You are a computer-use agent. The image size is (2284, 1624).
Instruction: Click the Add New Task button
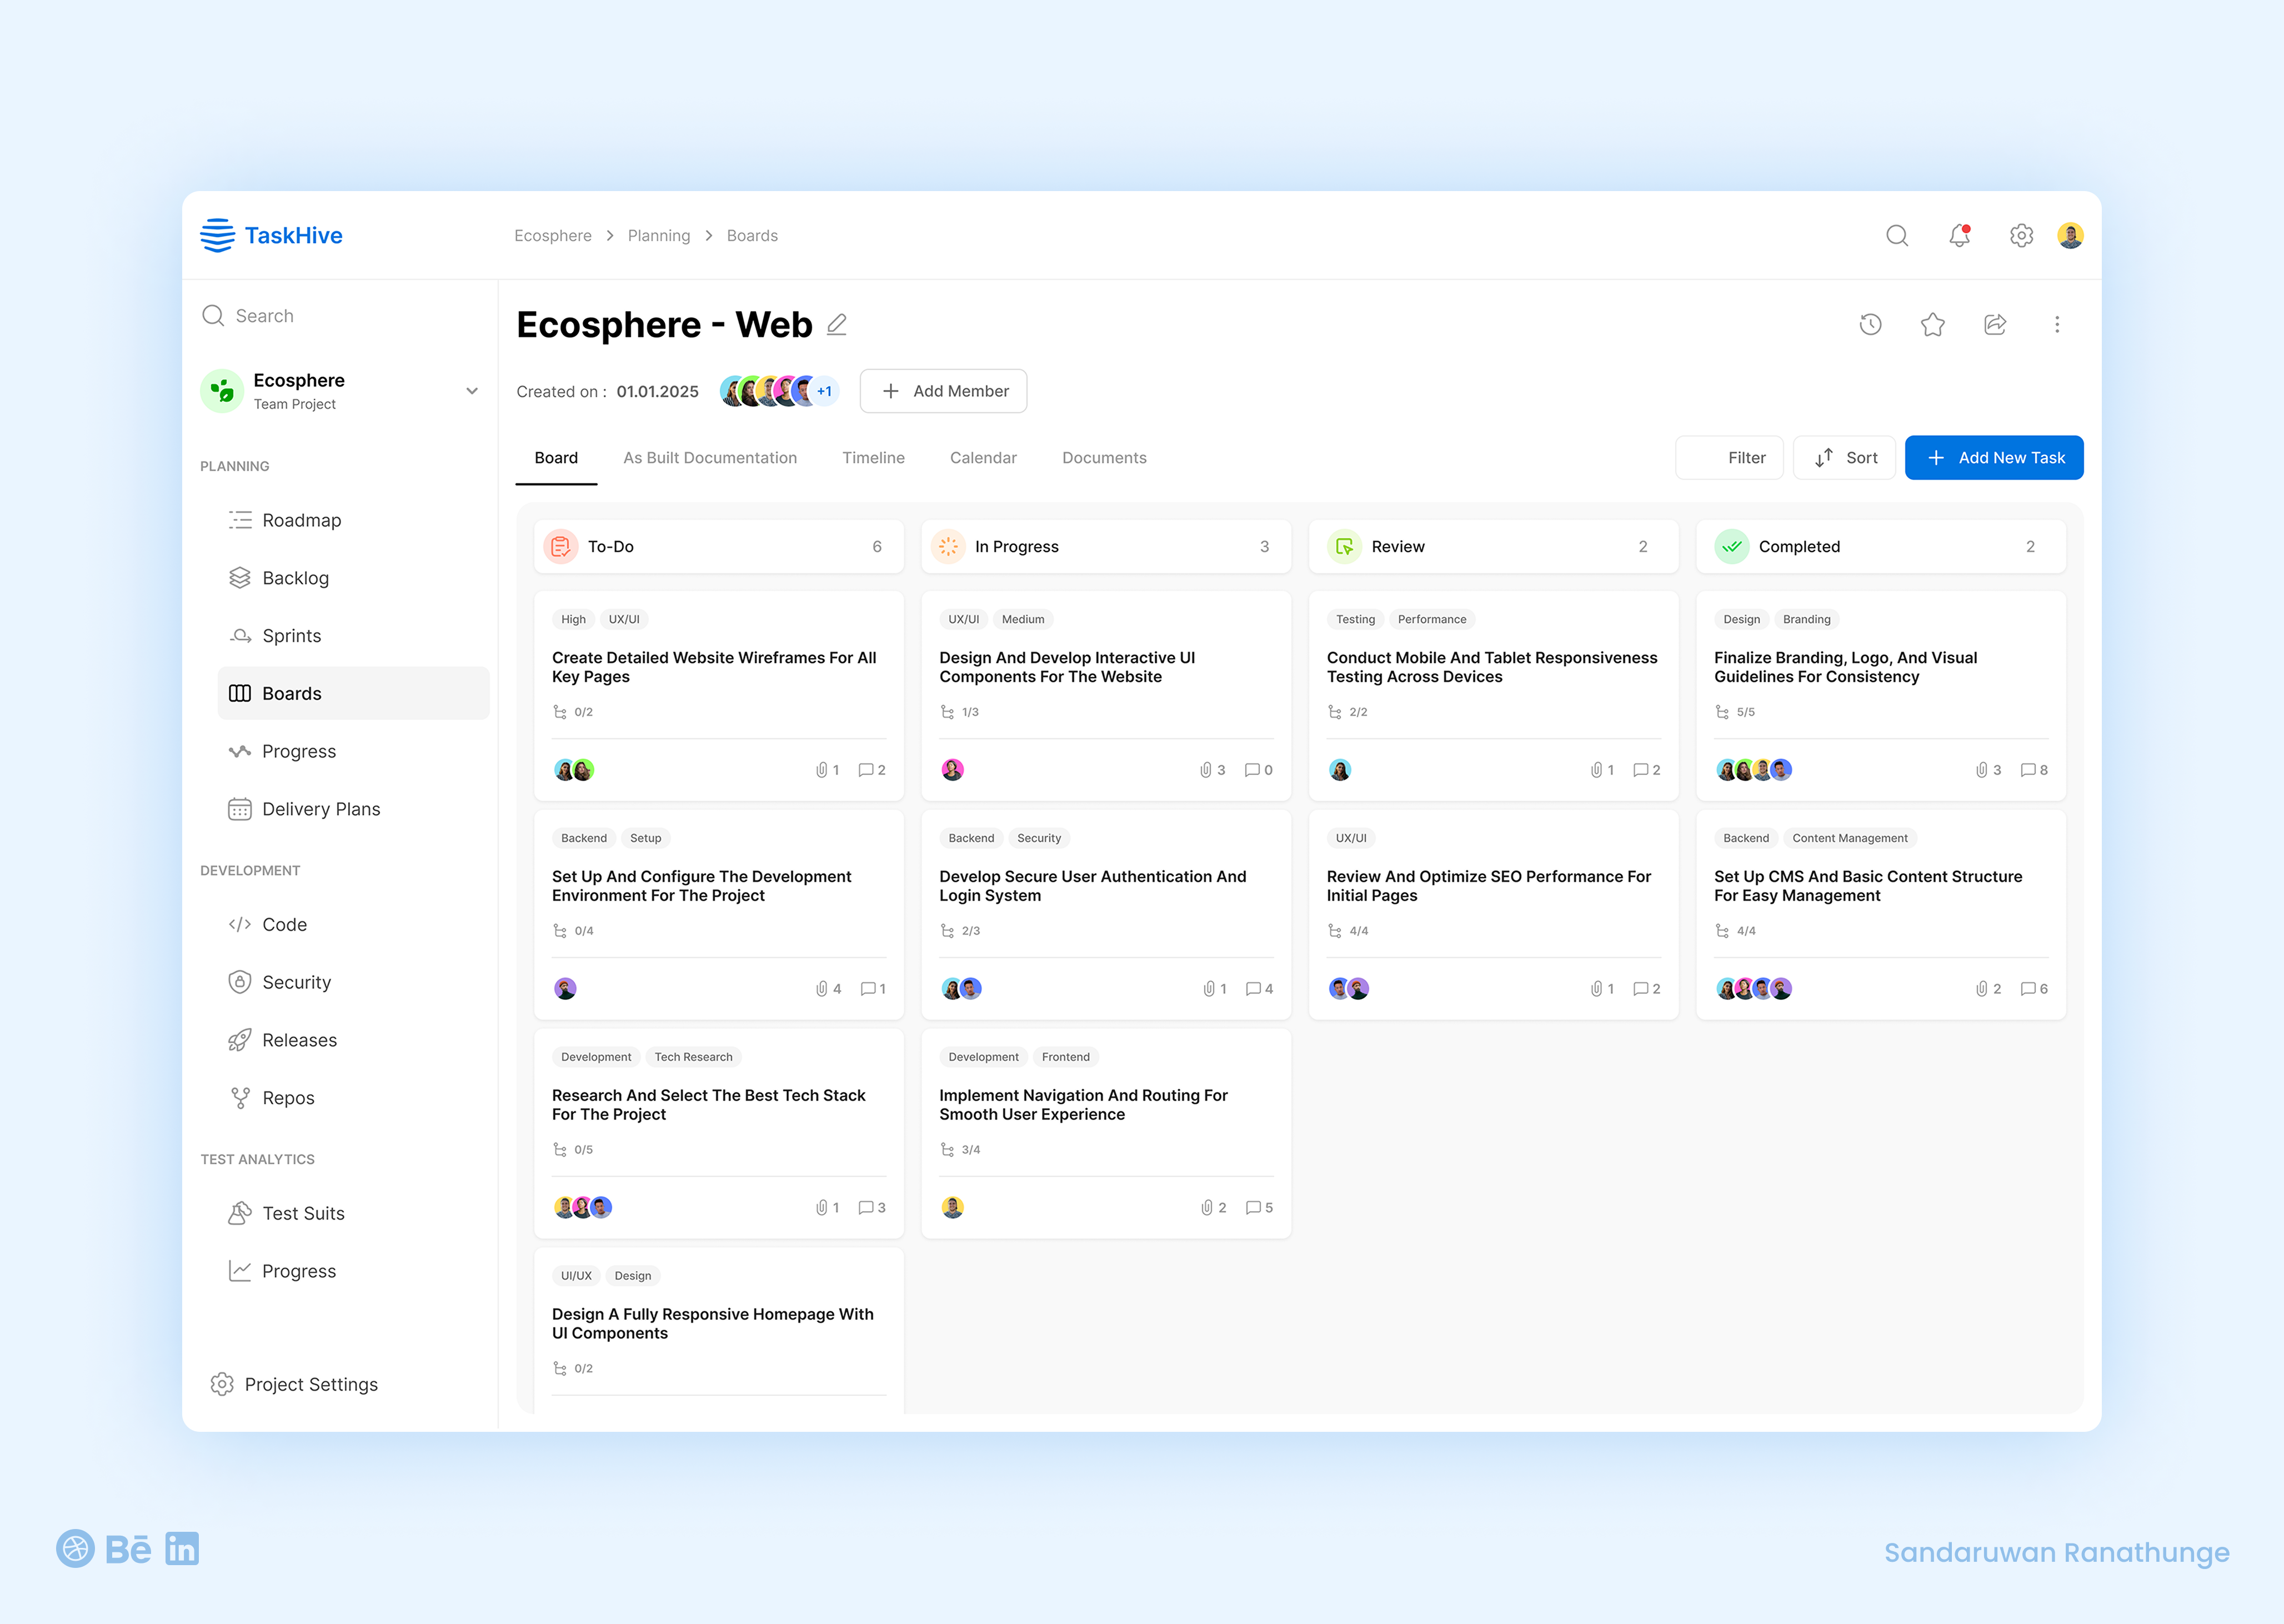[x=1993, y=457]
